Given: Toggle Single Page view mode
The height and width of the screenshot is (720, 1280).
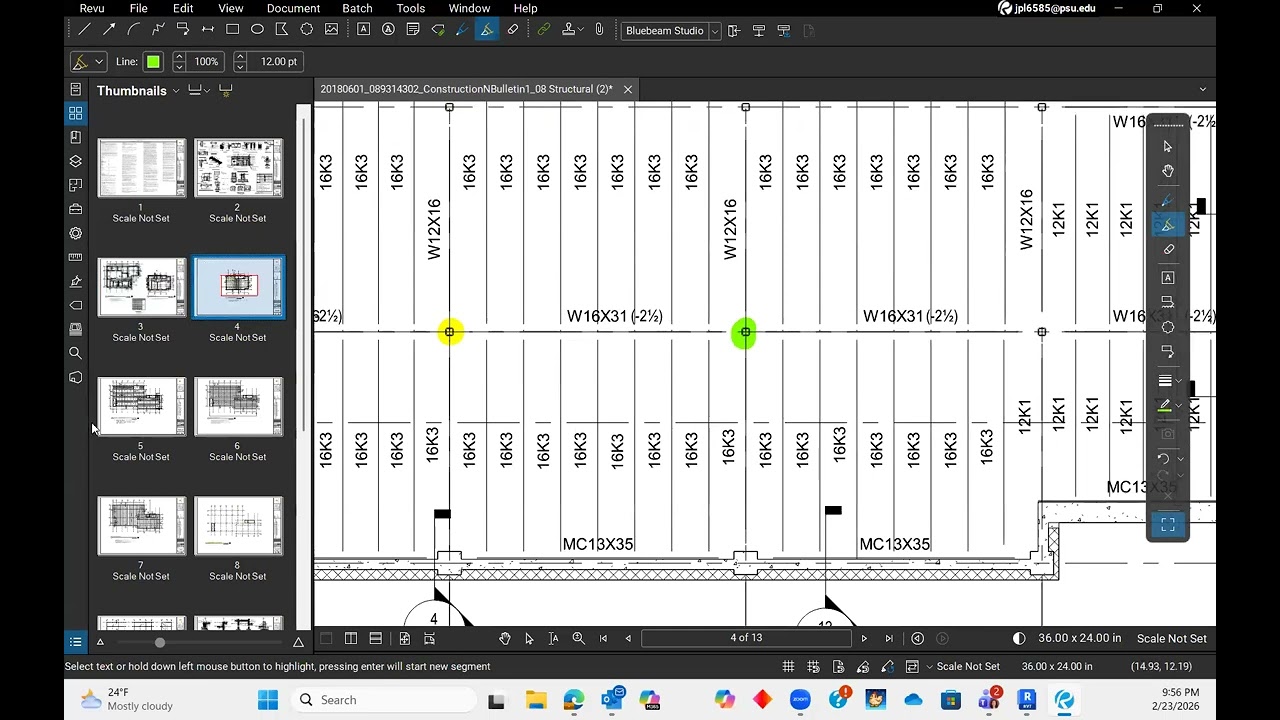Looking at the screenshot, I should coord(326,638).
